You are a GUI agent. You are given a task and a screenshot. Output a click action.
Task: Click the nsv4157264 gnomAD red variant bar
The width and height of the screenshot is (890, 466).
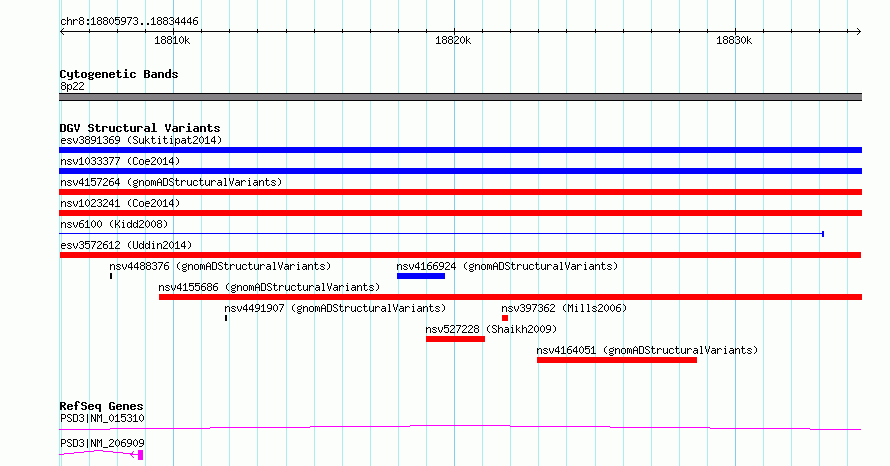point(460,192)
